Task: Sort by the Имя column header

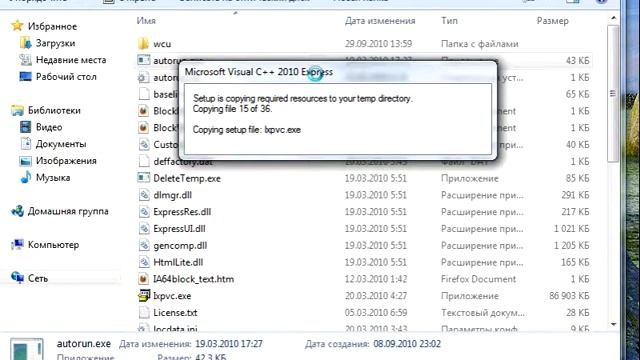Action: click(146, 20)
